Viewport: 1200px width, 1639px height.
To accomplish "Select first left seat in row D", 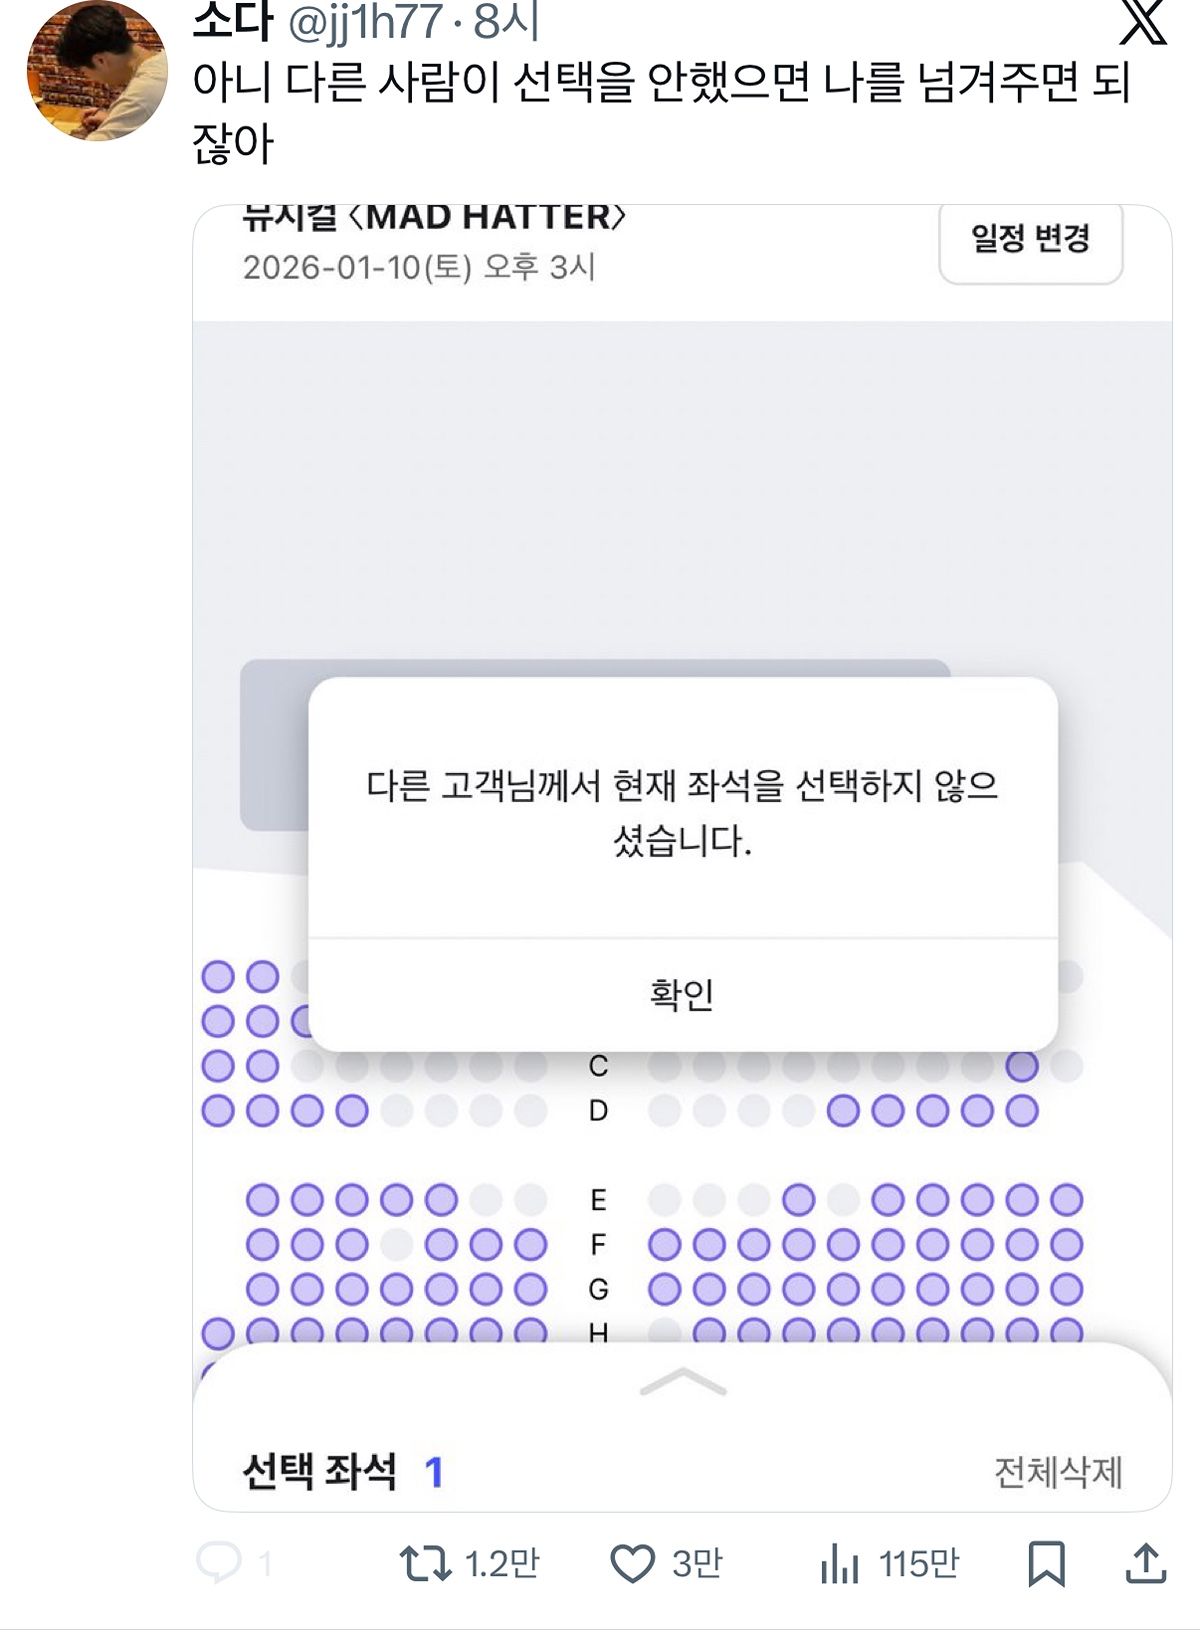I will 218,1111.
